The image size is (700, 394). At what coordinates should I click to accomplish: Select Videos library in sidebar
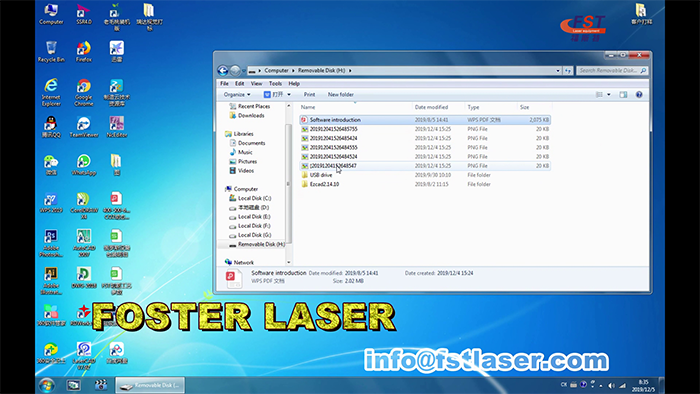point(242,171)
